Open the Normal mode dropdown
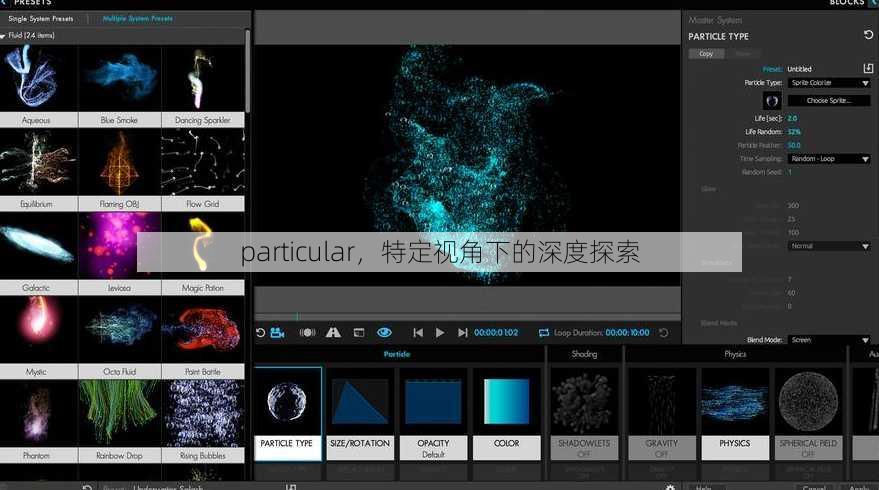 tap(829, 246)
